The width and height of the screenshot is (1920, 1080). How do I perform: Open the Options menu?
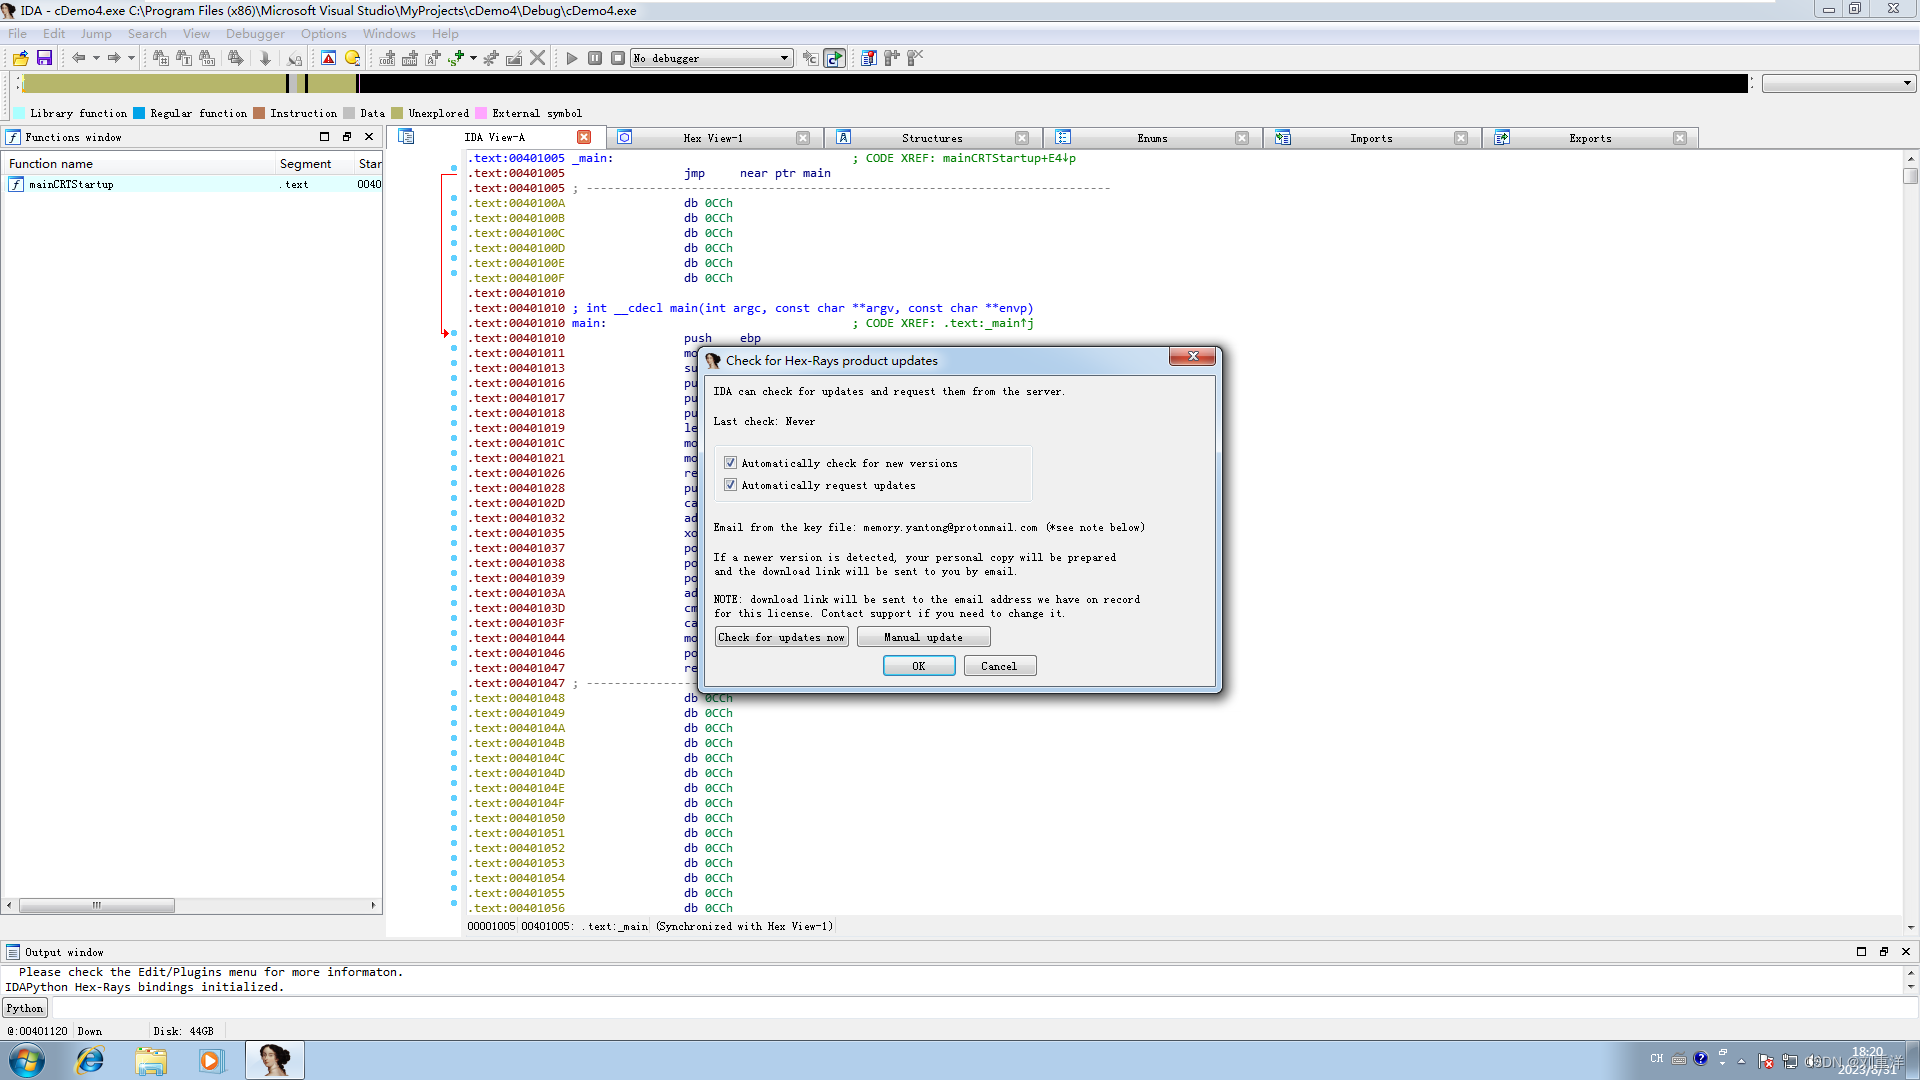pyautogui.click(x=324, y=33)
